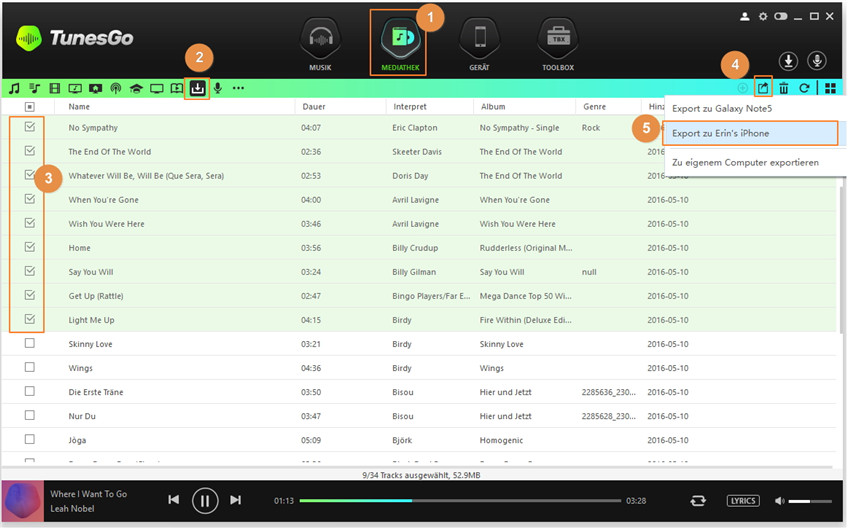Open the Toolbox tab

tap(557, 45)
